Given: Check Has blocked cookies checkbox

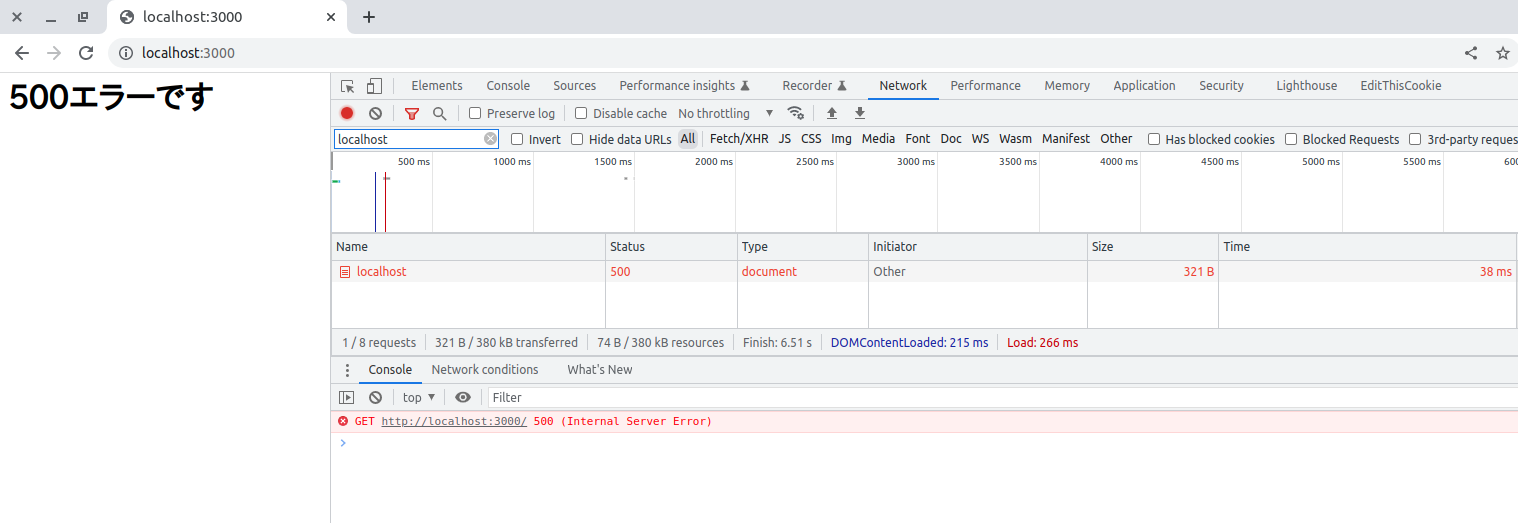Looking at the screenshot, I should click(1154, 139).
